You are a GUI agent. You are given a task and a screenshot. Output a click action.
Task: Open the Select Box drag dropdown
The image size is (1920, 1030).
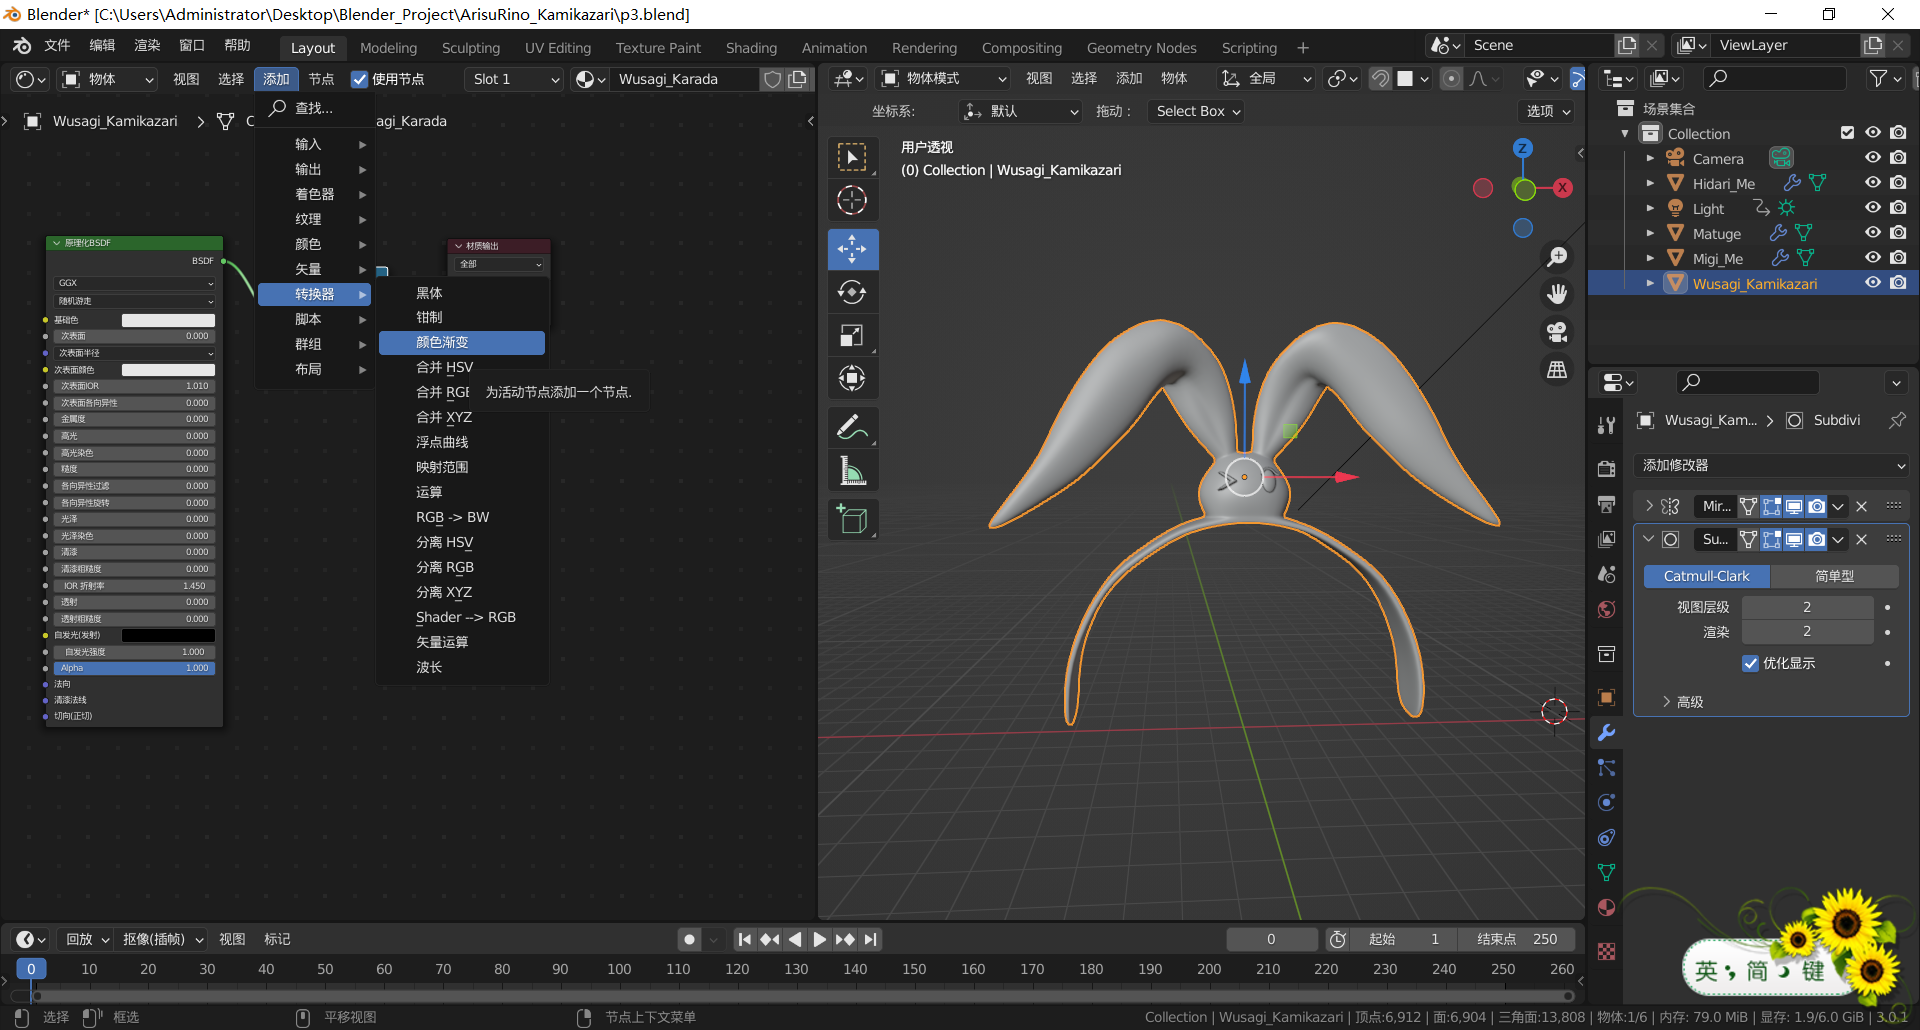point(1197,111)
